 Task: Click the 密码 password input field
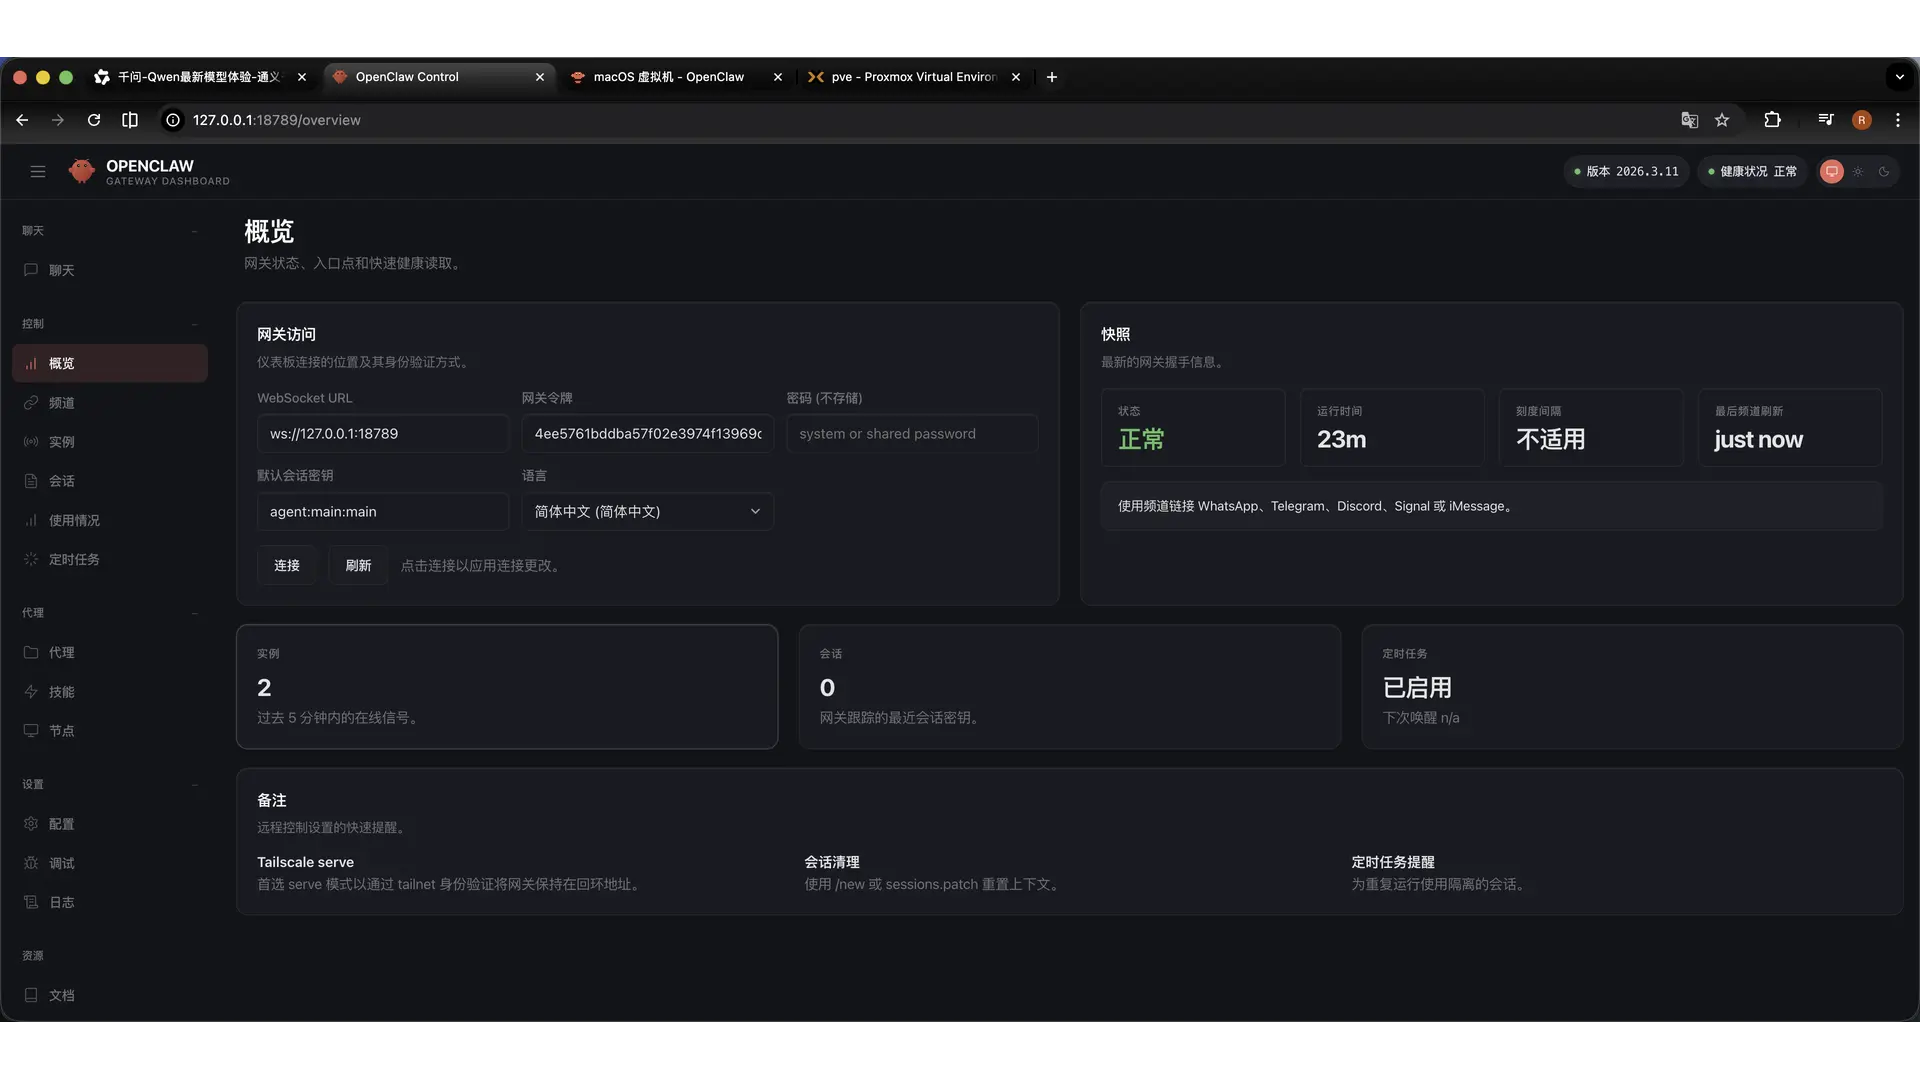(x=911, y=434)
